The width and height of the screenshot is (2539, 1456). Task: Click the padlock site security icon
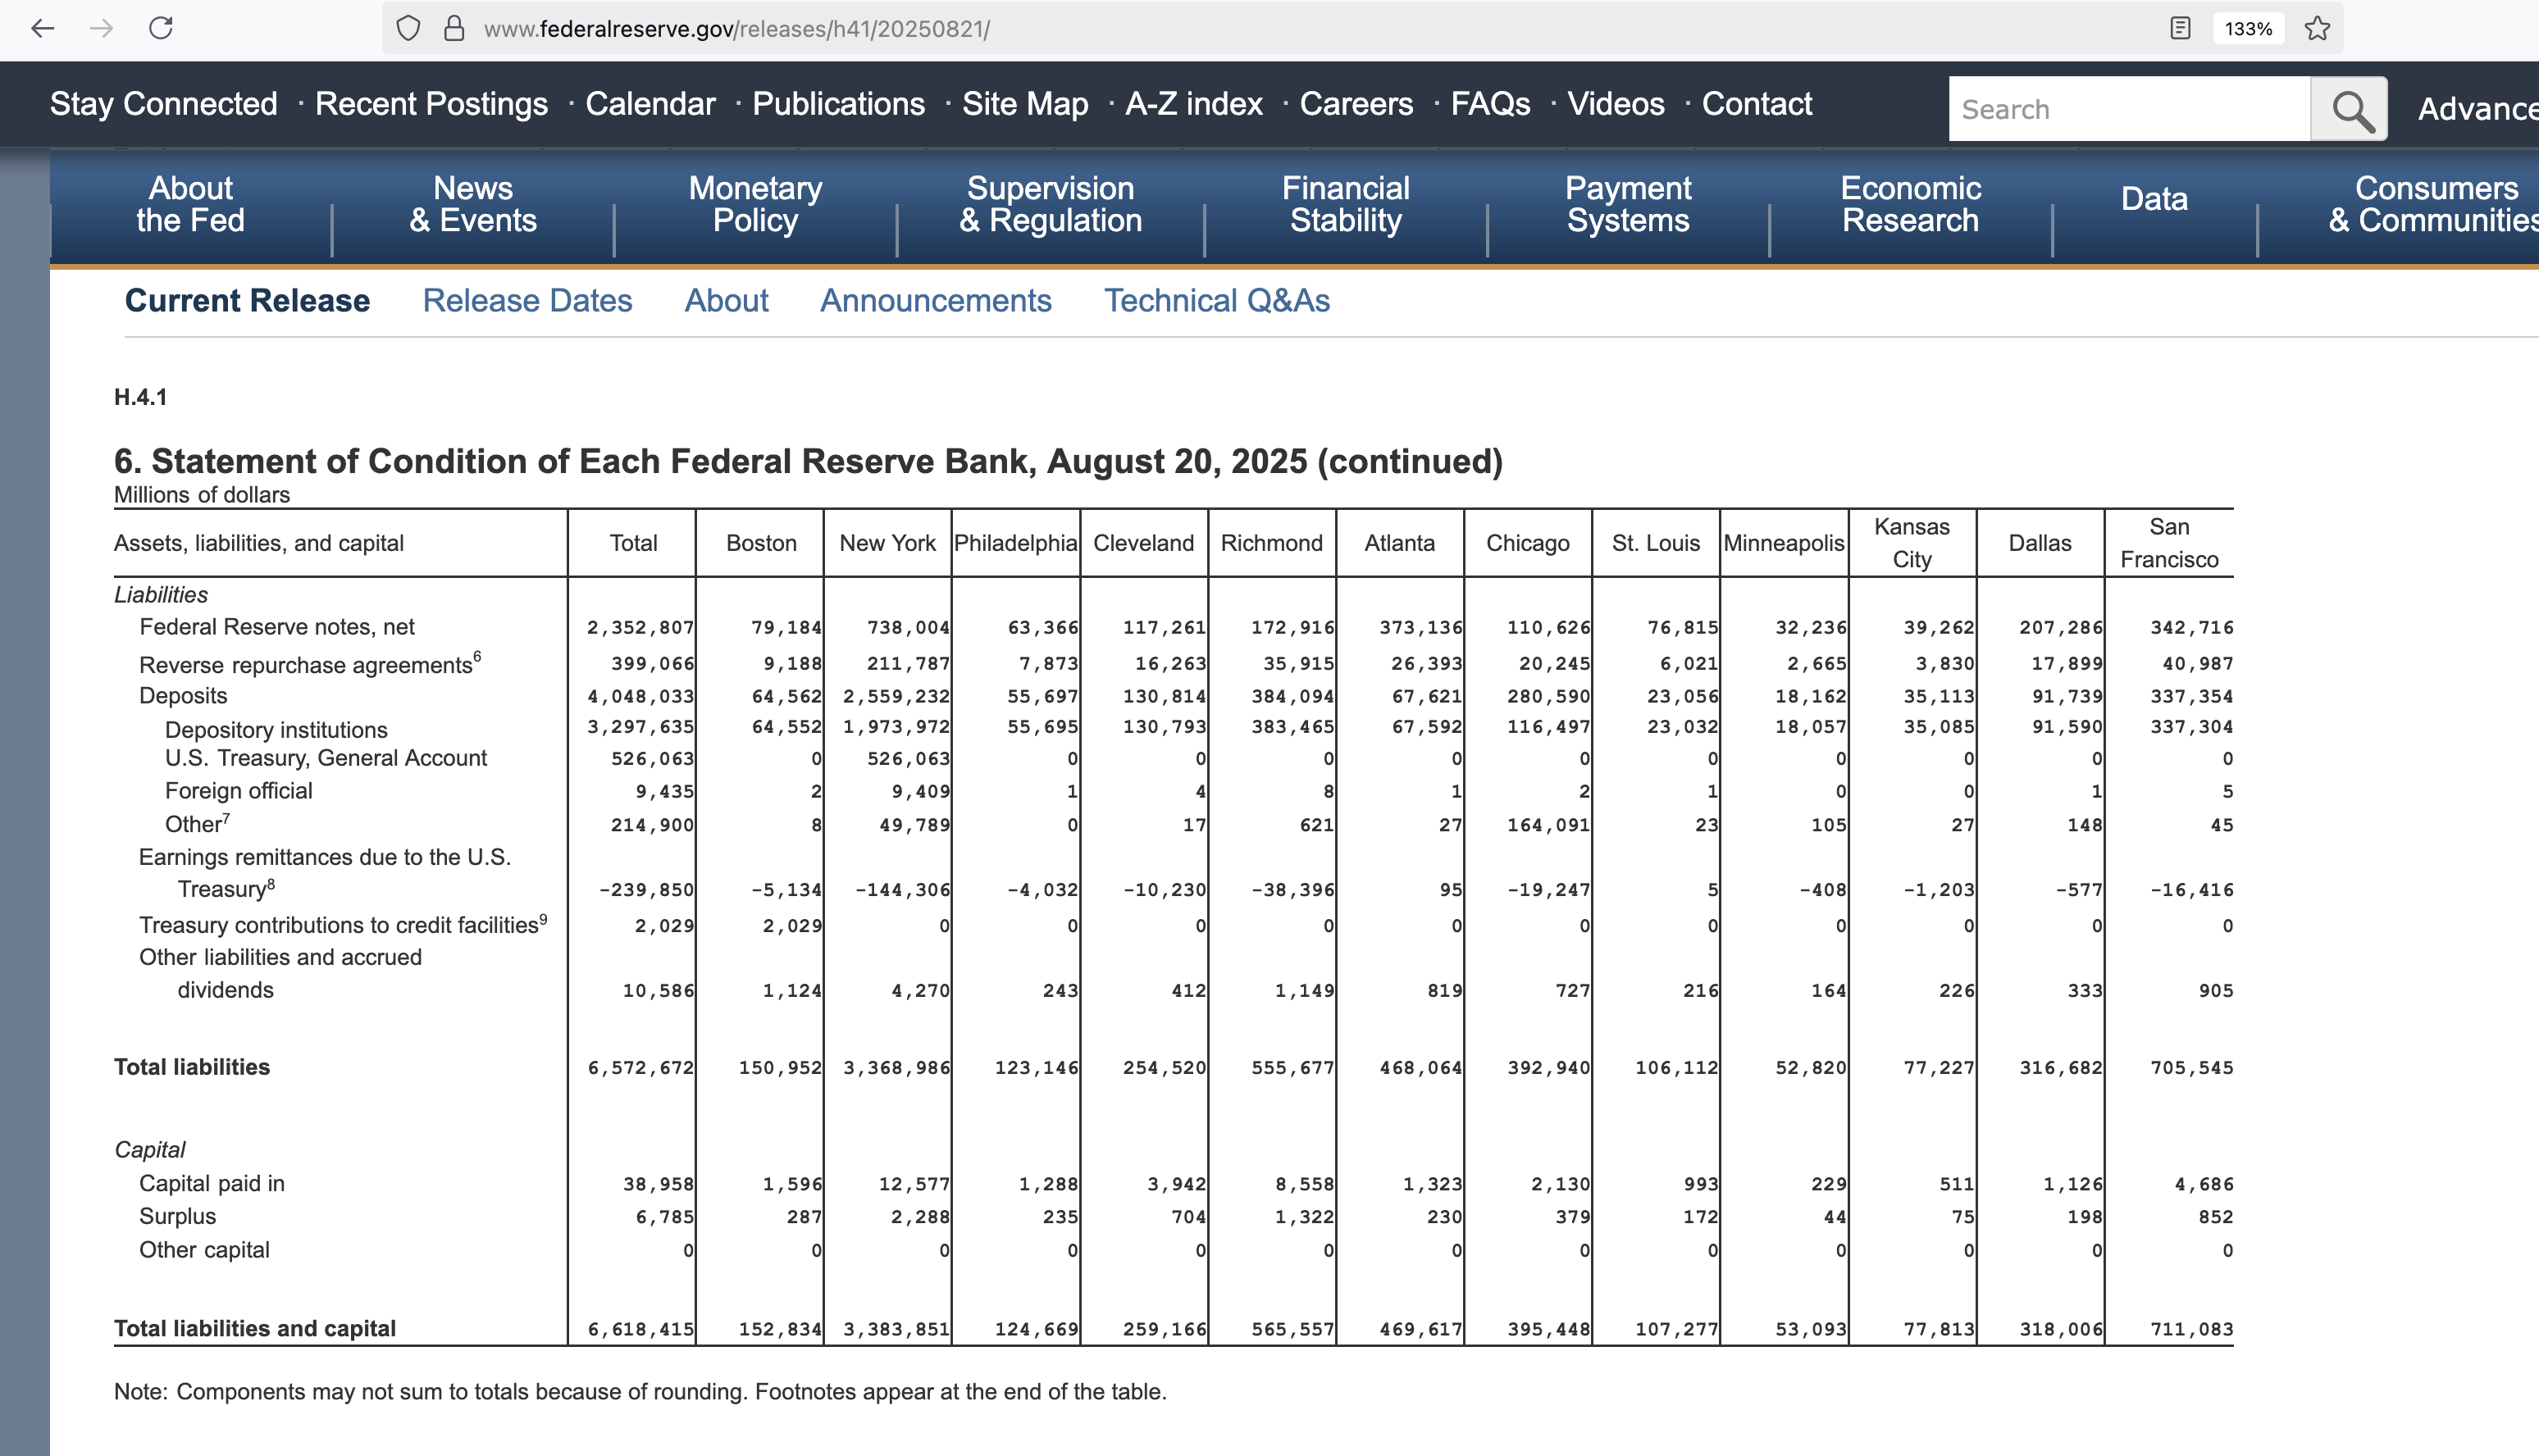[x=454, y=28]
